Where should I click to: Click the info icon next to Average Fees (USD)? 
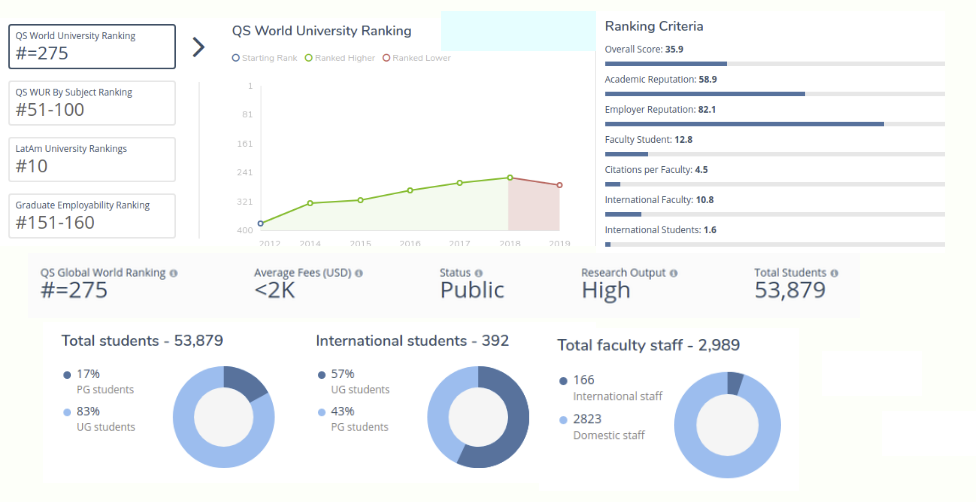[359, 273]
